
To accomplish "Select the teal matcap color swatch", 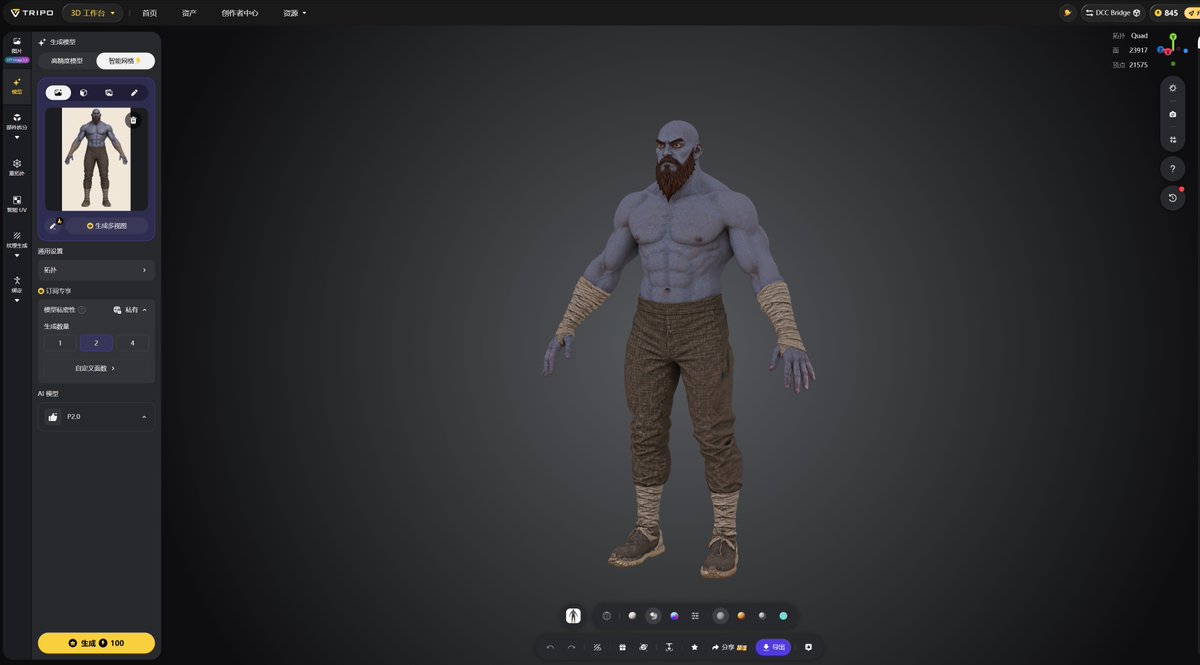I will [x=783, y=615].
